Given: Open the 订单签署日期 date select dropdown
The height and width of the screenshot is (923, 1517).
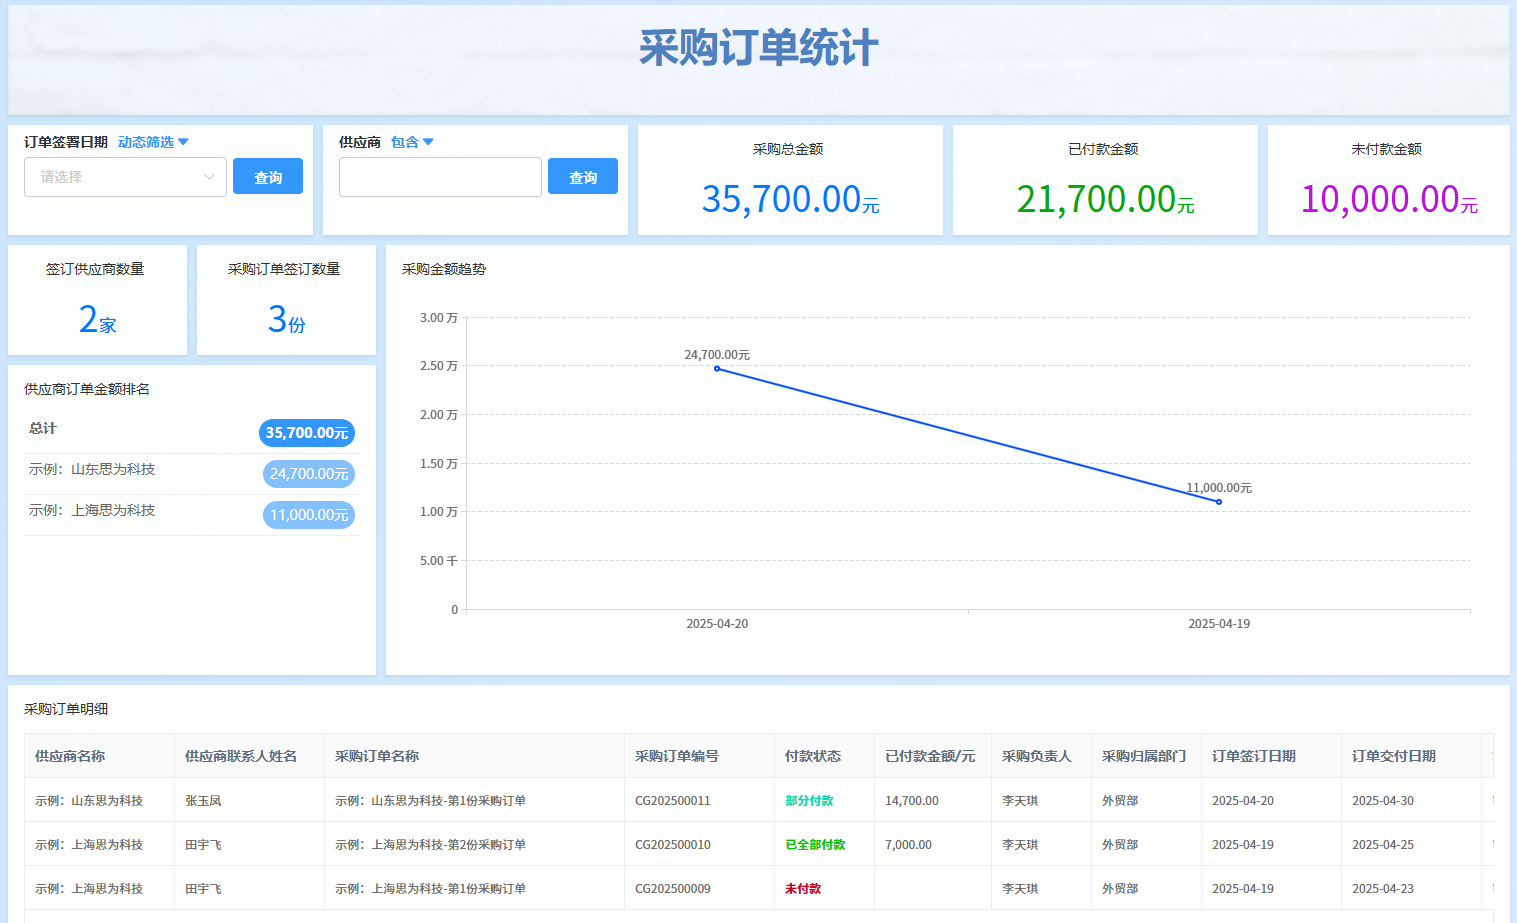Looking at the screenshot, I should [x=125, y=177].
